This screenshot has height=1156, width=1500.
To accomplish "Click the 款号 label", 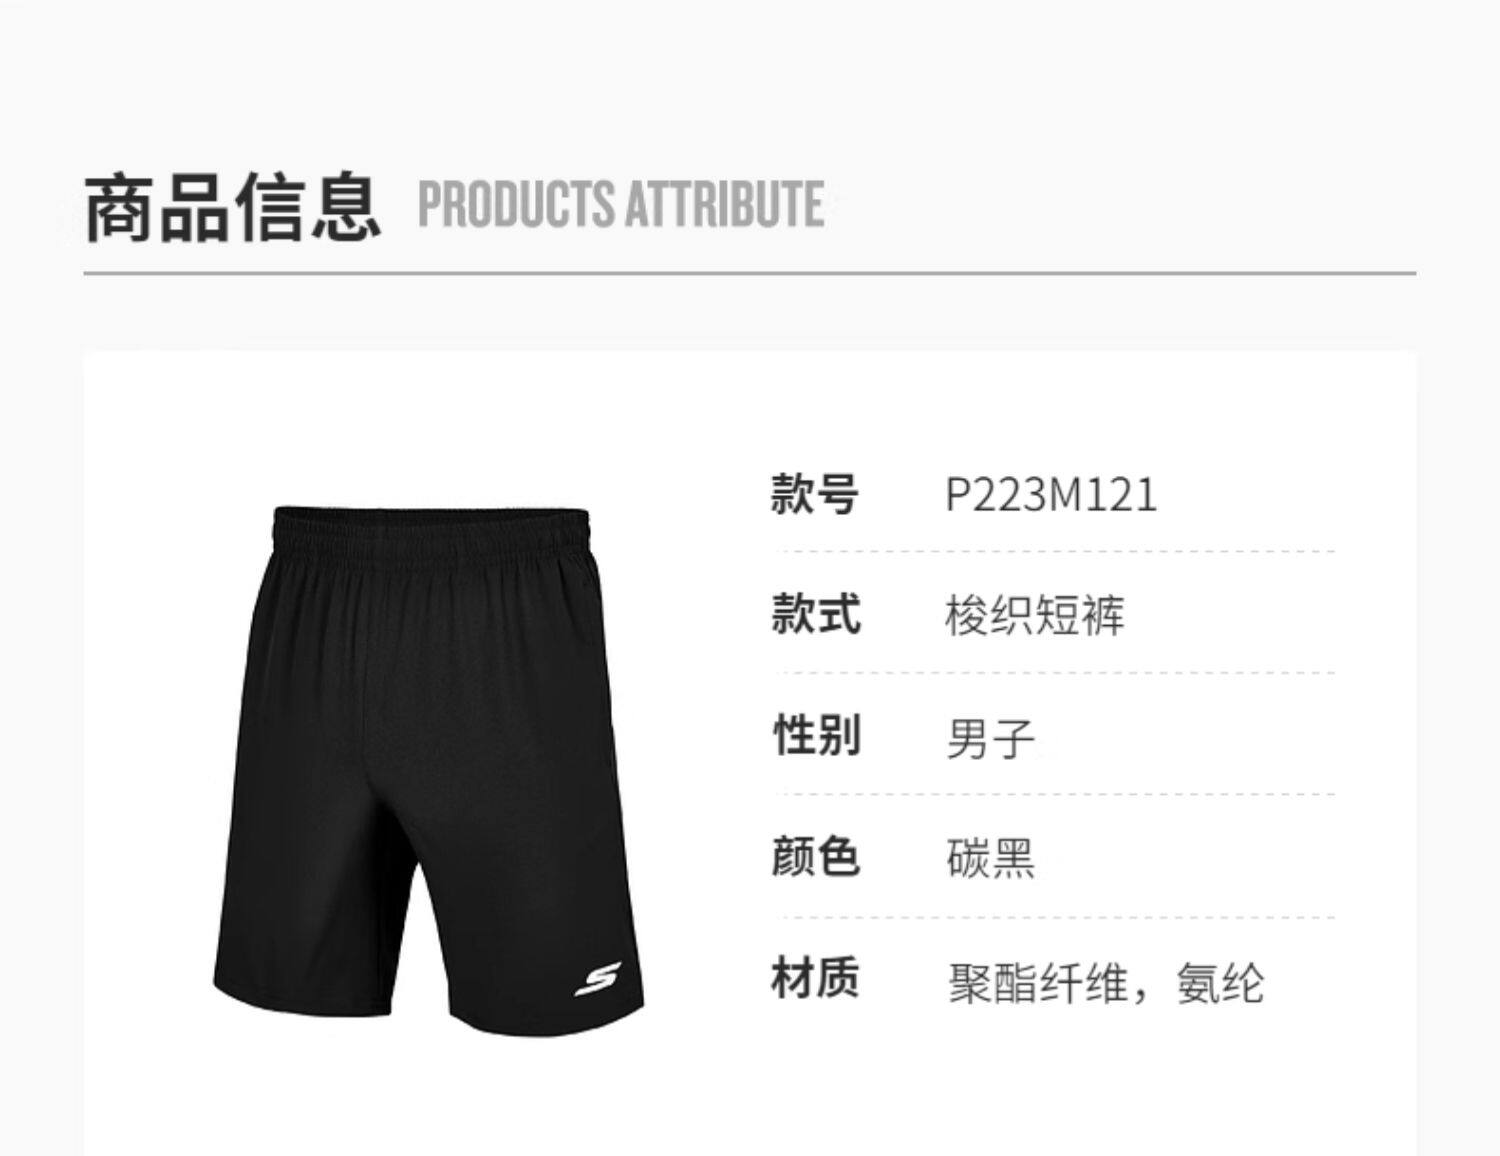I will [x=814, y=494].
